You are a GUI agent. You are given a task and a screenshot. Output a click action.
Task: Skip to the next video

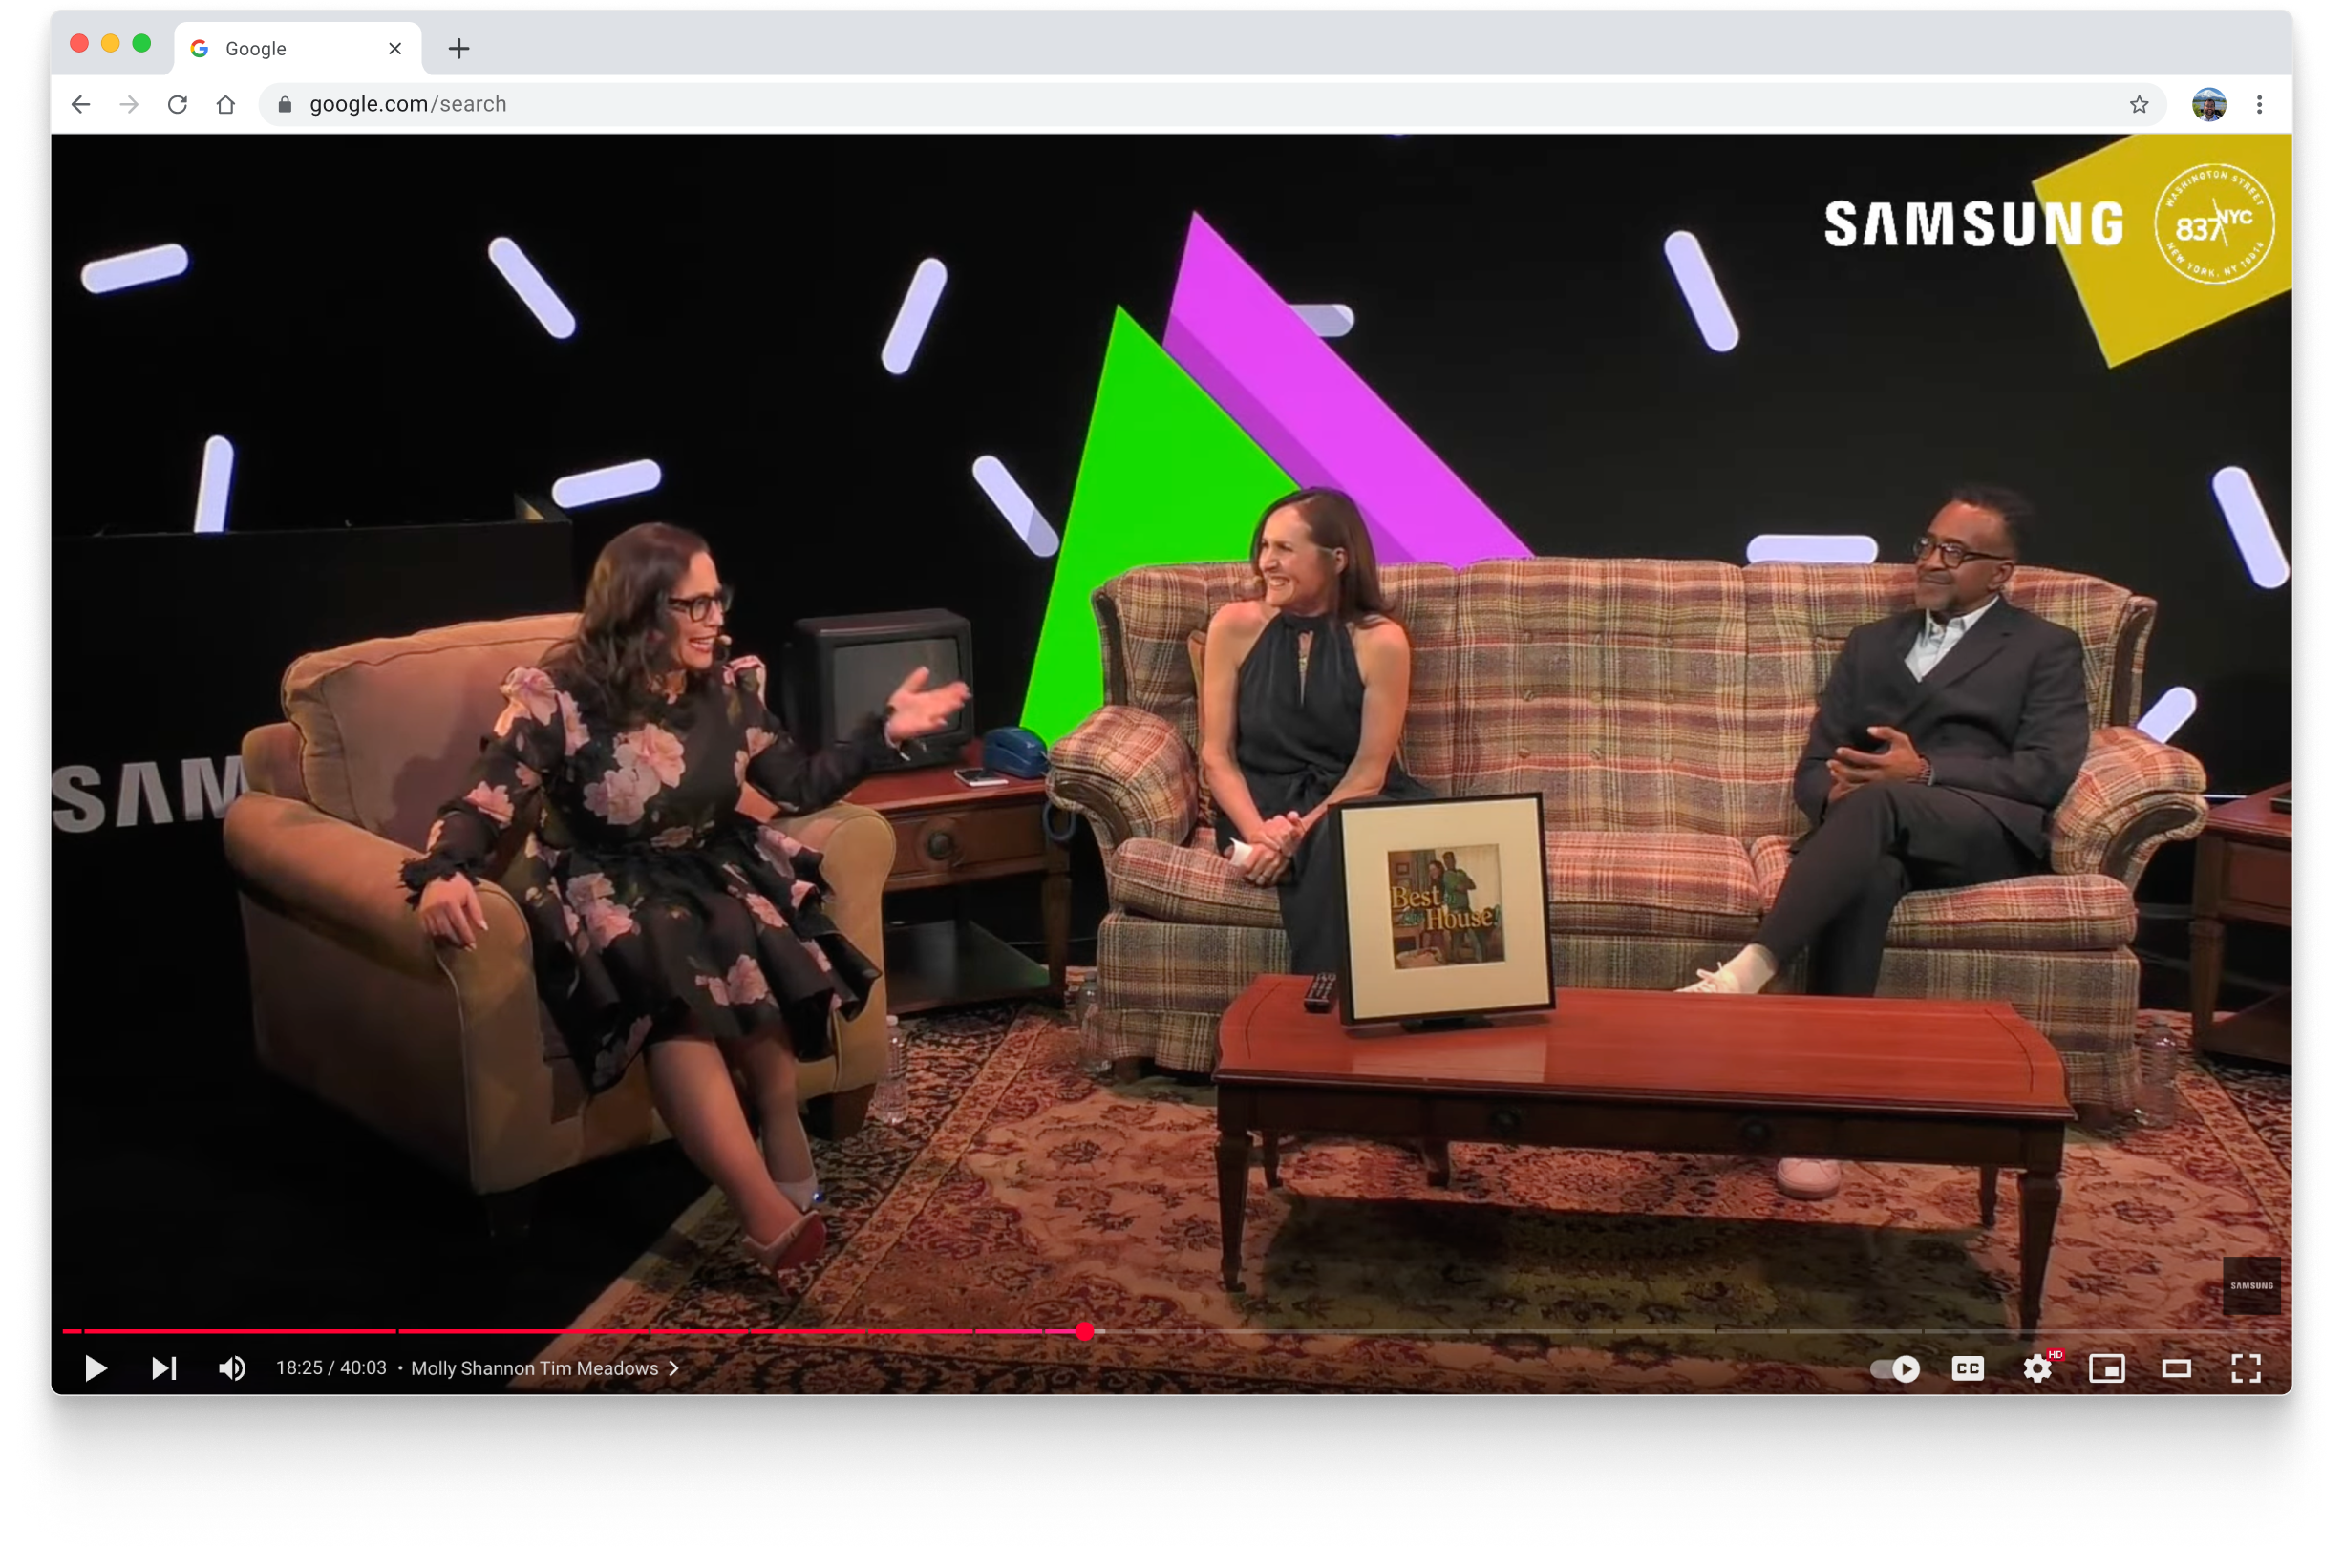[164, 1368]
